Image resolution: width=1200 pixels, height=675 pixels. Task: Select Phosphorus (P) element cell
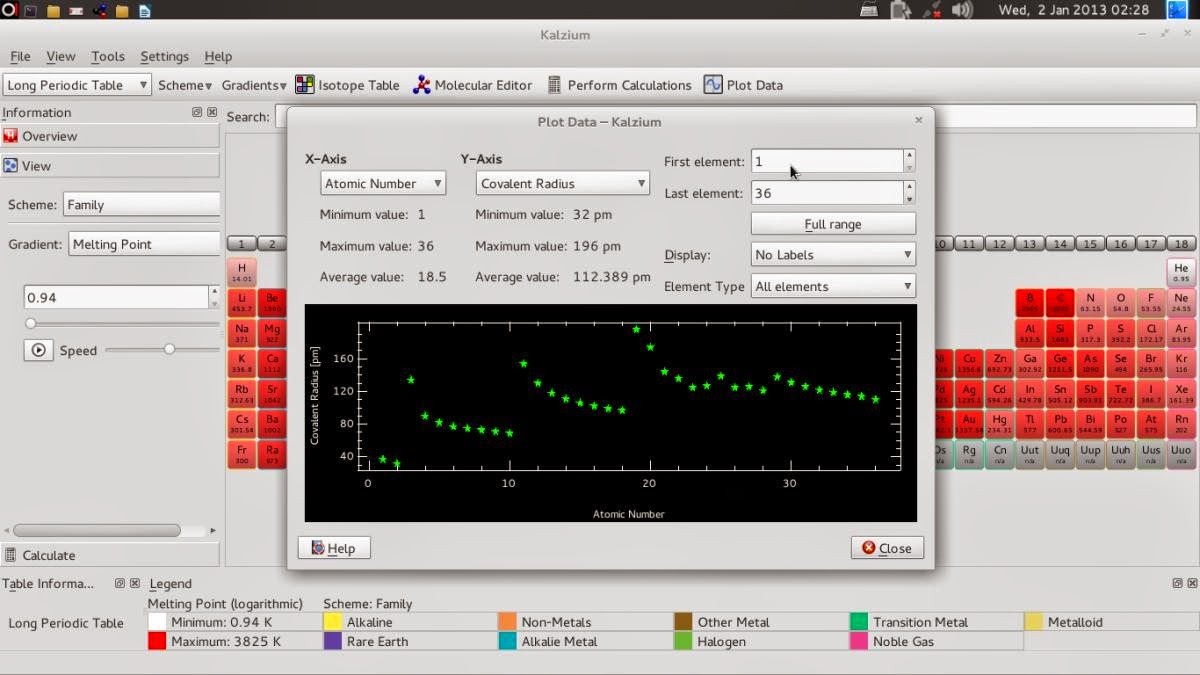(1091, 333)
